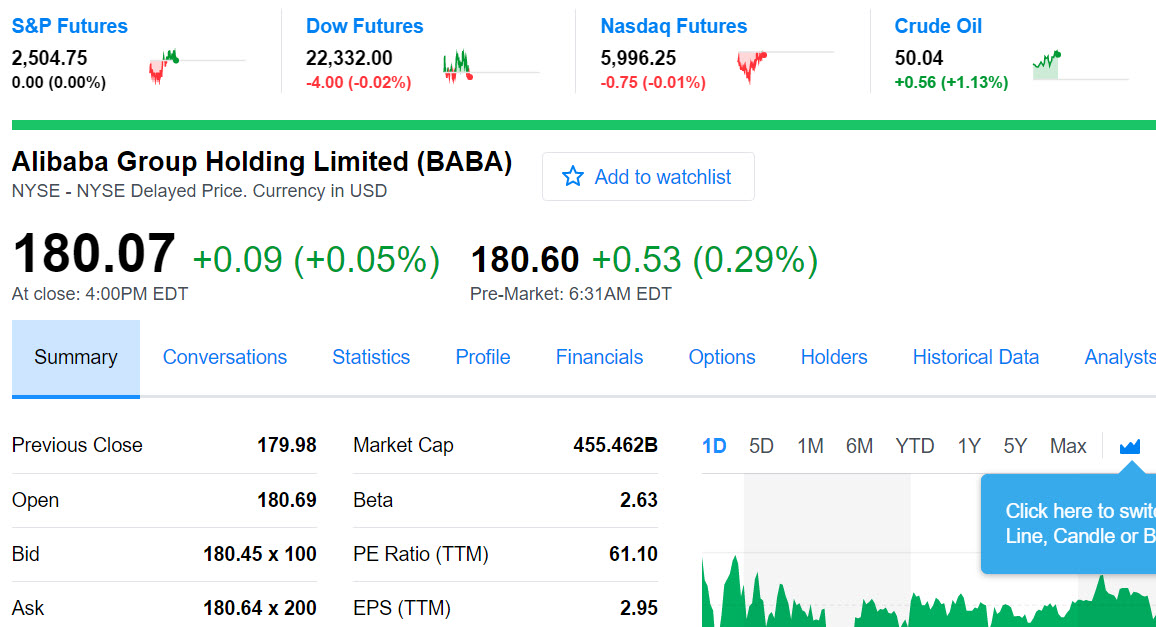Open the Dow Futures quote link
This screenshot has height=627, width=1156.
pos(364,26)
